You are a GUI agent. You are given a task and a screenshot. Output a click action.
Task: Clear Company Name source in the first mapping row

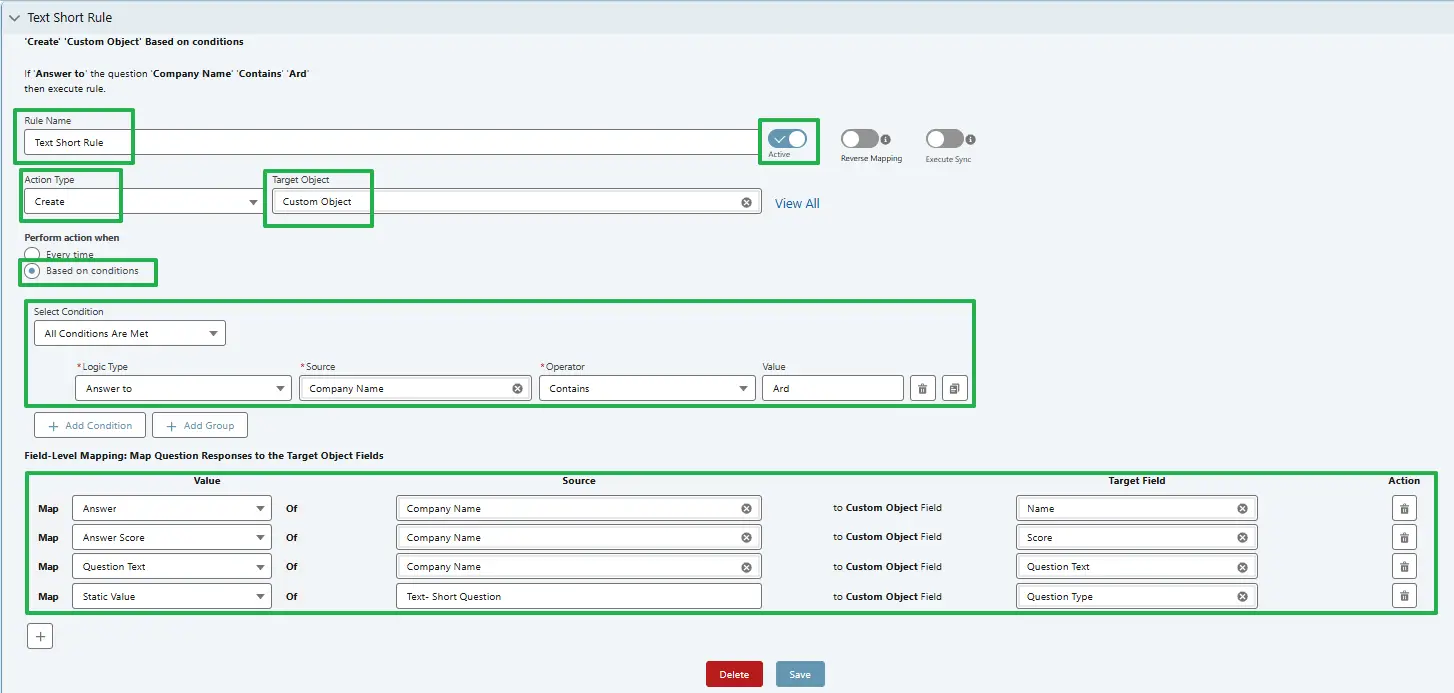click(746, 508)
